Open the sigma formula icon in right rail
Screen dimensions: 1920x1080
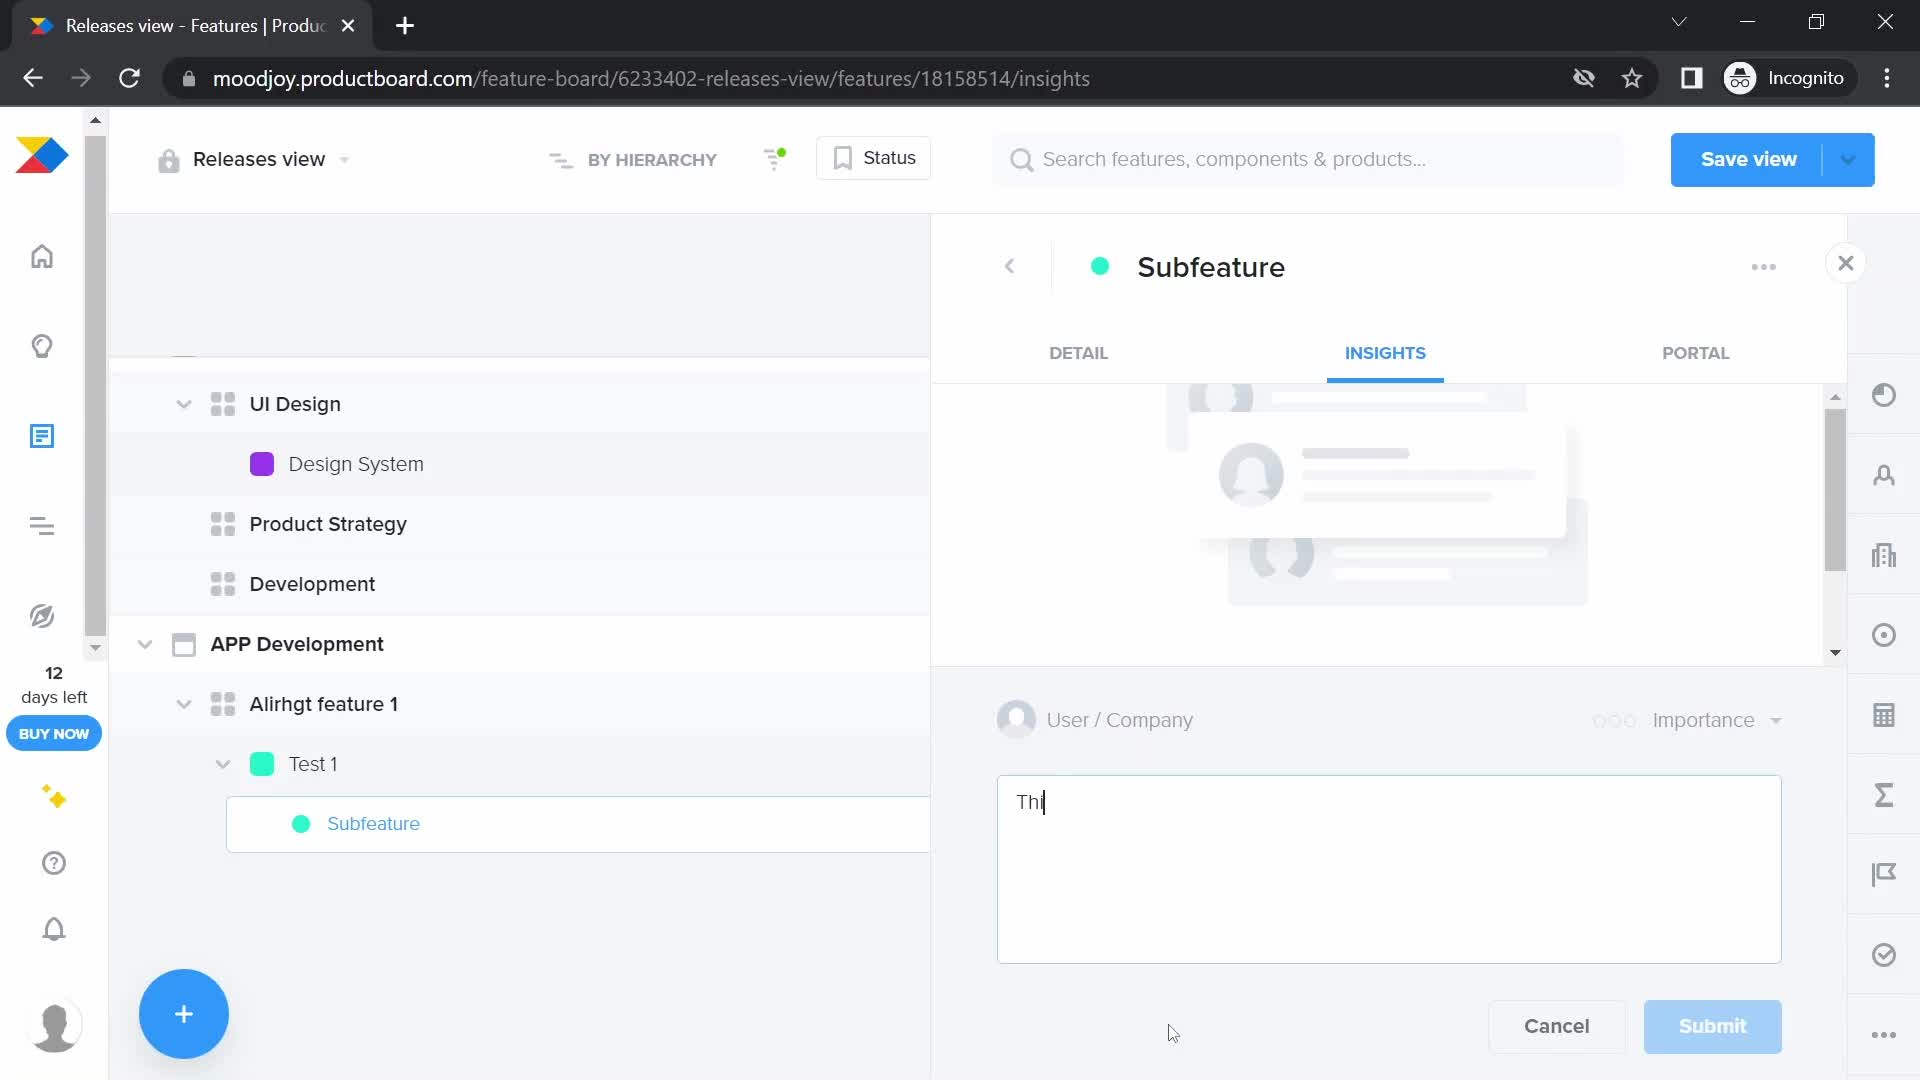[x=1884, y=795]
